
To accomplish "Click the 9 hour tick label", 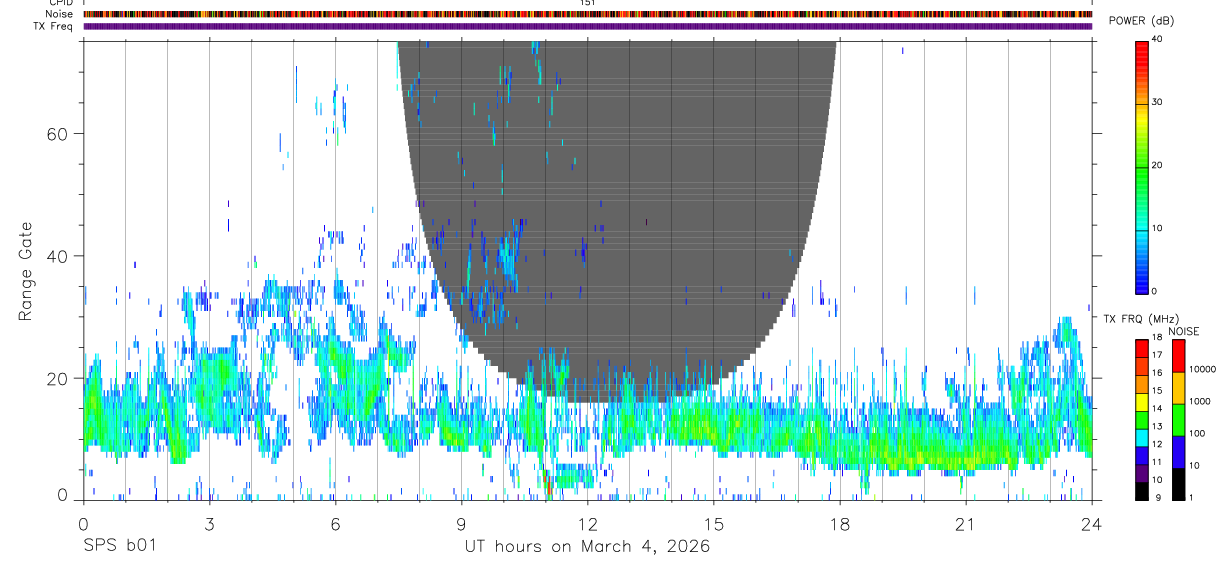I will tap(461, 524).
